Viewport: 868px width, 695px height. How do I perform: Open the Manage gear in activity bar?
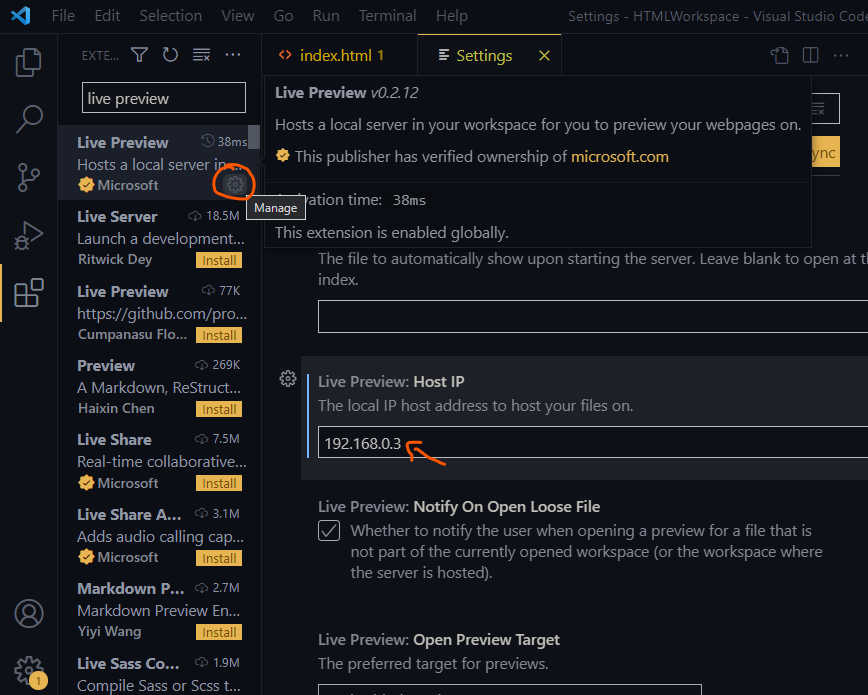[x=29, y=671]
